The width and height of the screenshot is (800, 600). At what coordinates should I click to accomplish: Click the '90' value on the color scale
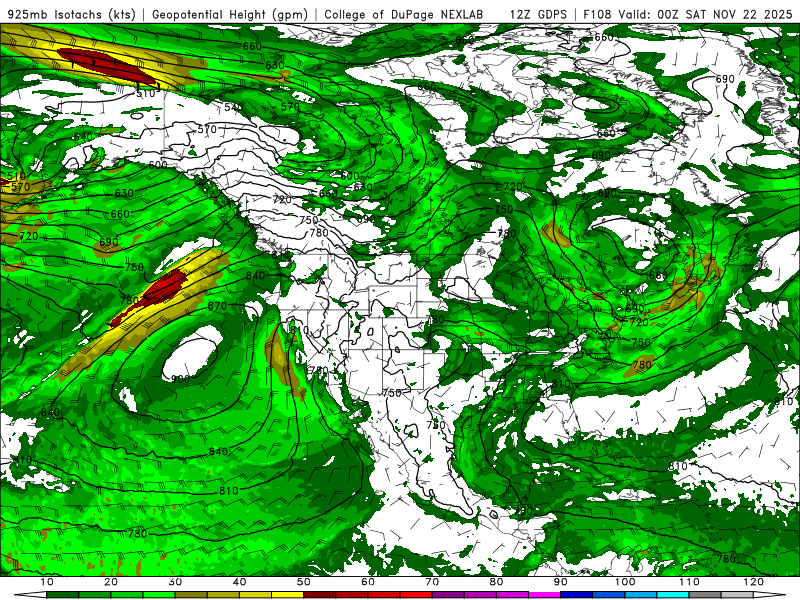click(x=560, y=582)
